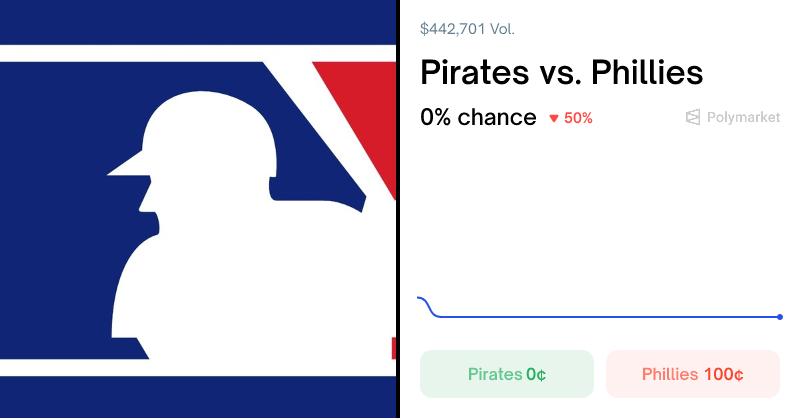Click the red down-triangle change indicator
The width and height of the screenshot is (800, 418).
[554, 118]
